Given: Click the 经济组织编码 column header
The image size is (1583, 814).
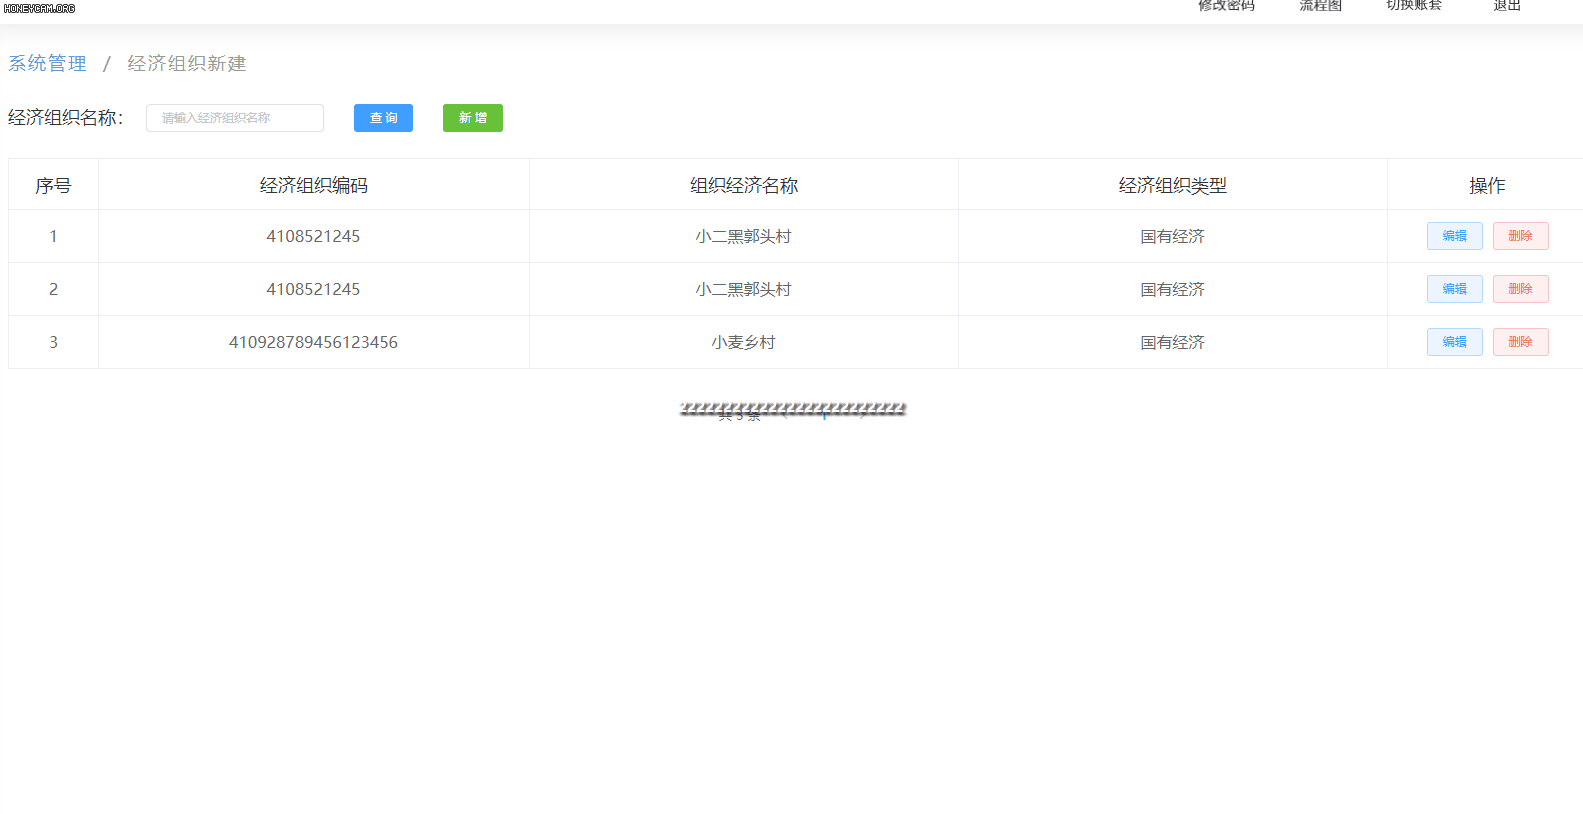Looking at the screenshot, I should click(x=314, y=185).
